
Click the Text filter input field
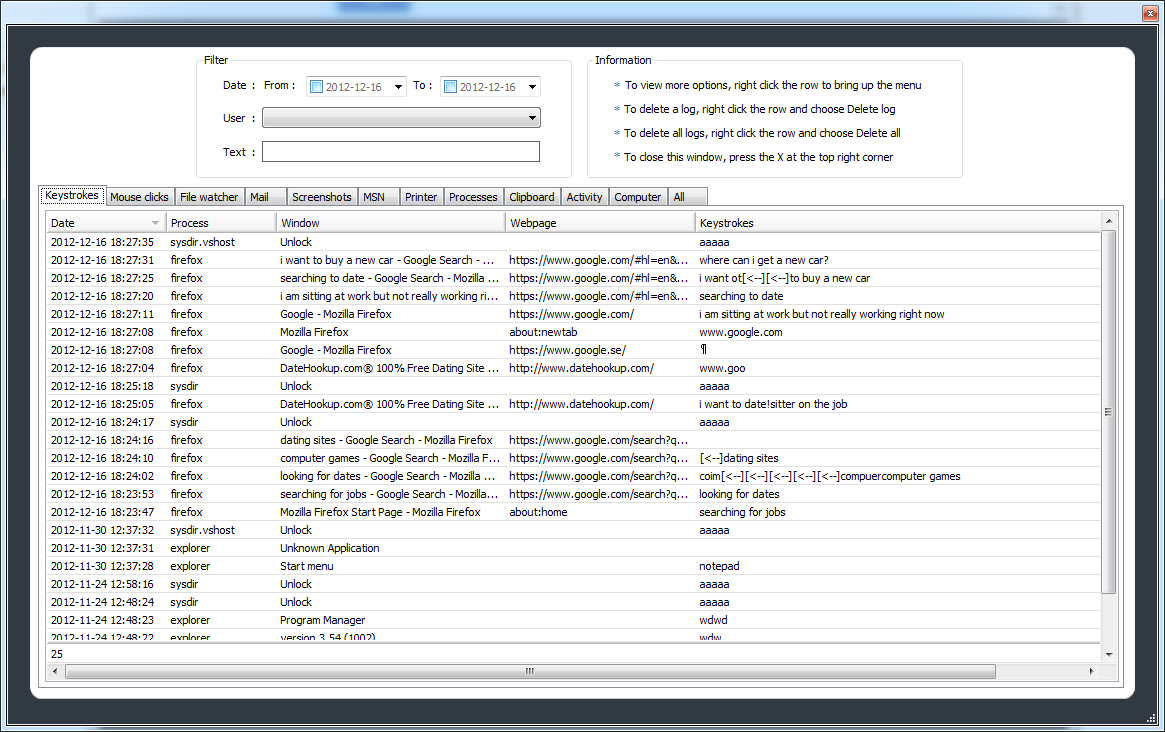pyautogui.click(x=400, y=152)
